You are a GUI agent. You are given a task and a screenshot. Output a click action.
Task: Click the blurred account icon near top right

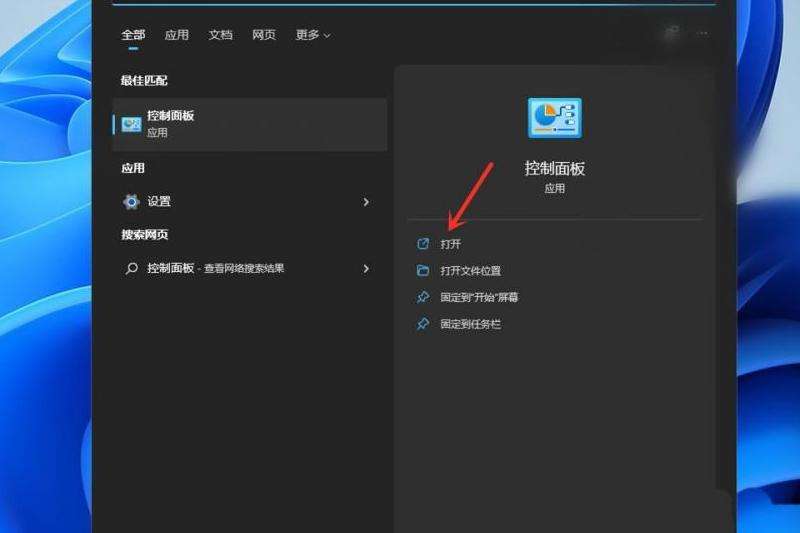(672, 33)
